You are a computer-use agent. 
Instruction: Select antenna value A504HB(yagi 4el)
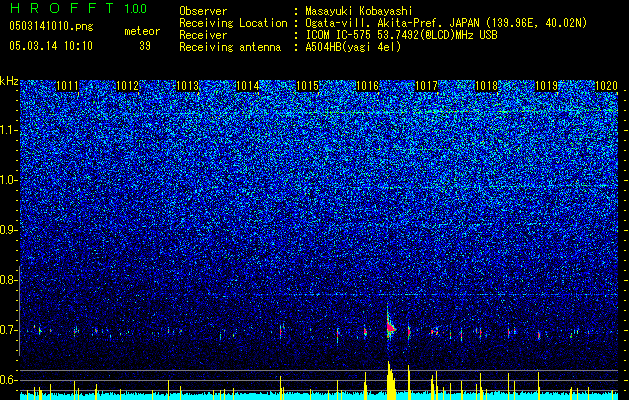[x=353, y=47]
